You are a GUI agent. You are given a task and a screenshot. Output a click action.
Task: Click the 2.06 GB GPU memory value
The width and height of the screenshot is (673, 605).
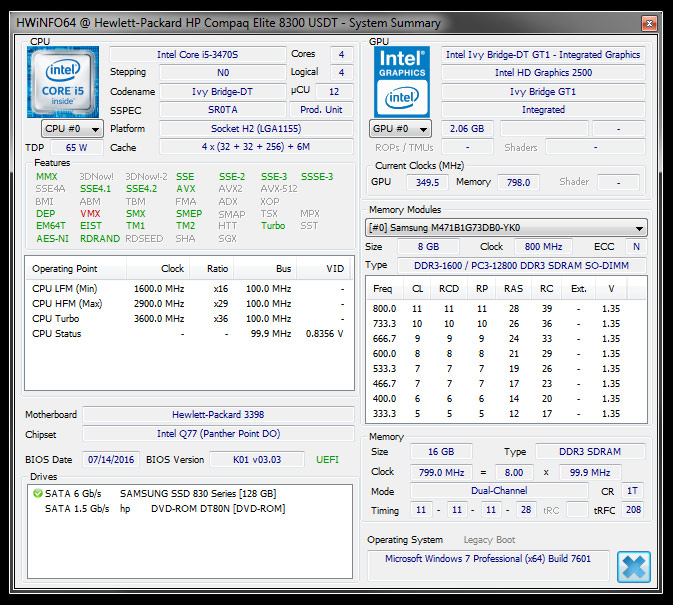tap(467, 129)
